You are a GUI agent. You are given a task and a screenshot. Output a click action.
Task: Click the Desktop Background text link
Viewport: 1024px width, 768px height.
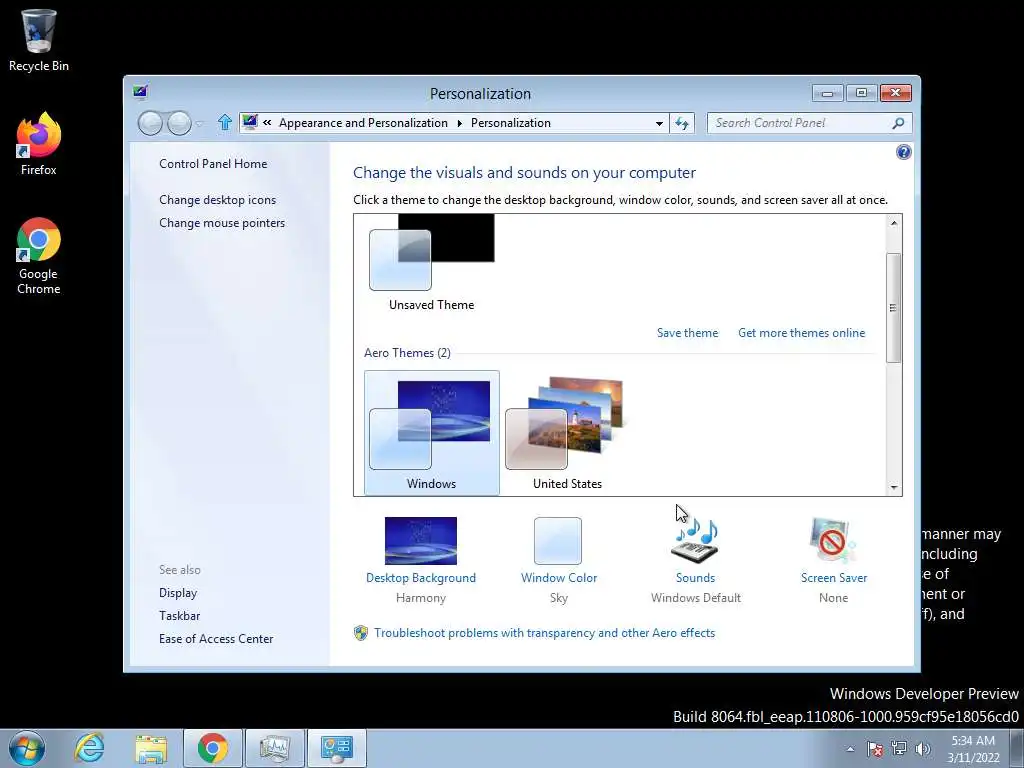click(421, 578)
